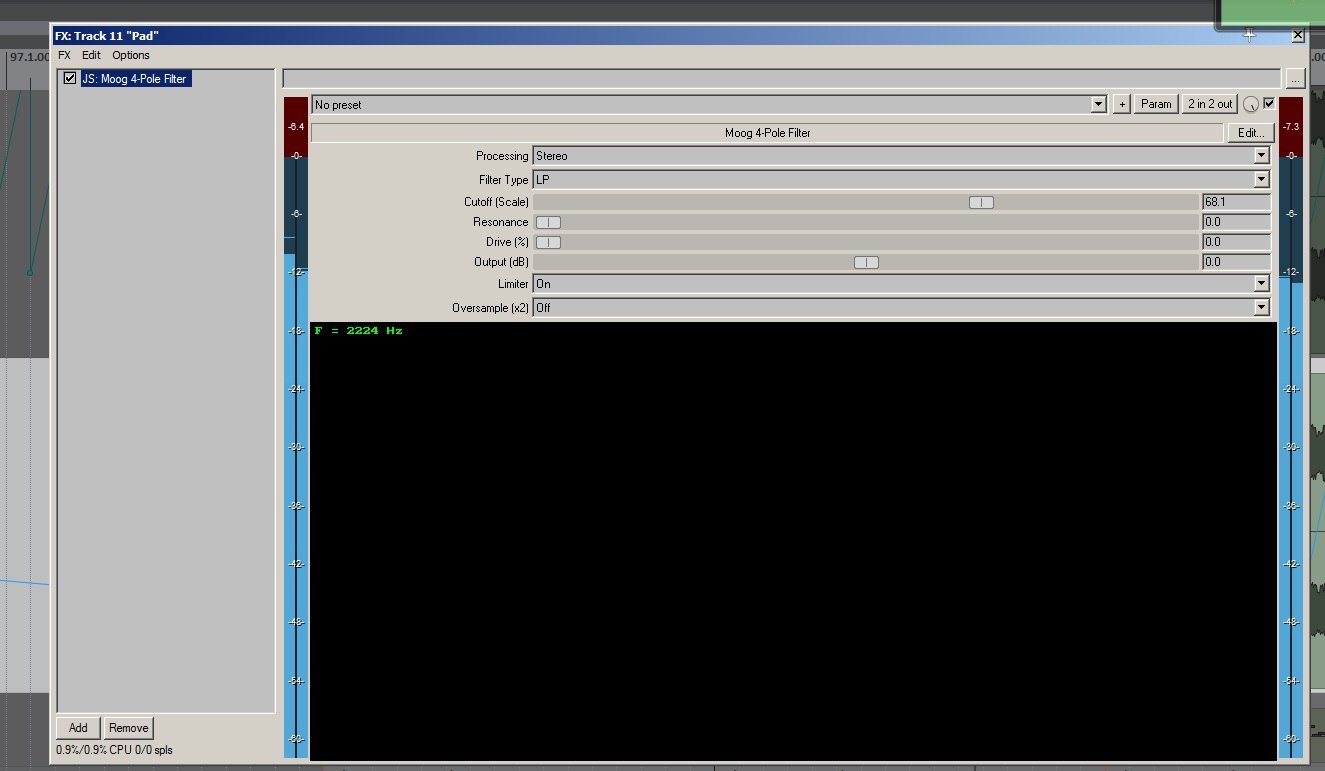1325x771 pixels.
Task: Click the plus button to save a preset
Action: coord(1121,104)
